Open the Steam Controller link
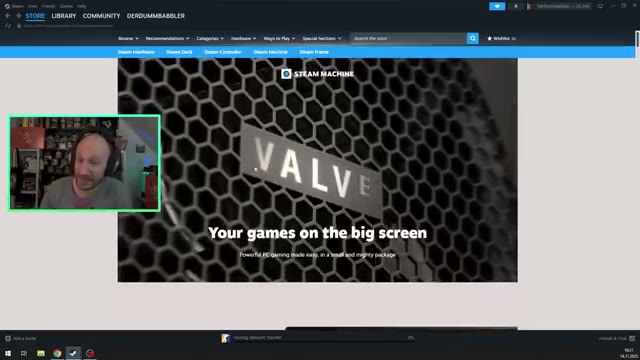 [223, 52]
